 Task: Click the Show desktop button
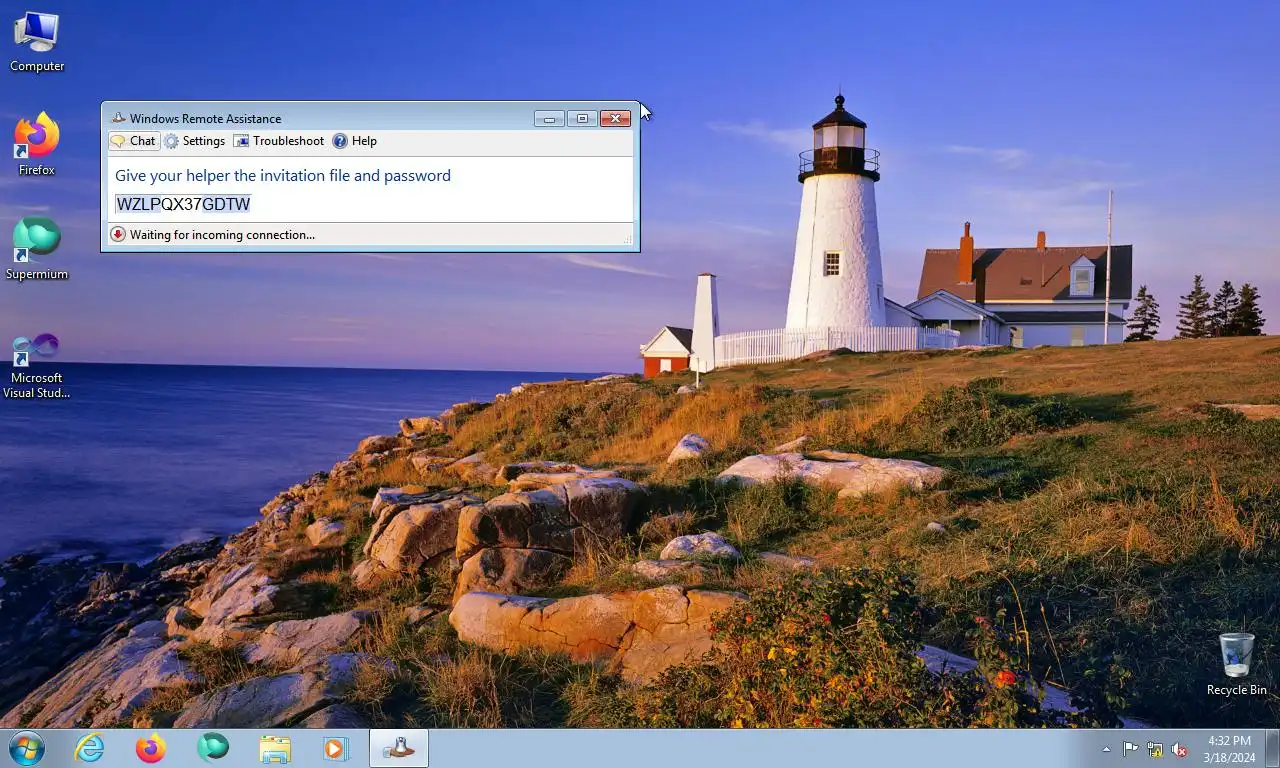[x=1272, y=748]
